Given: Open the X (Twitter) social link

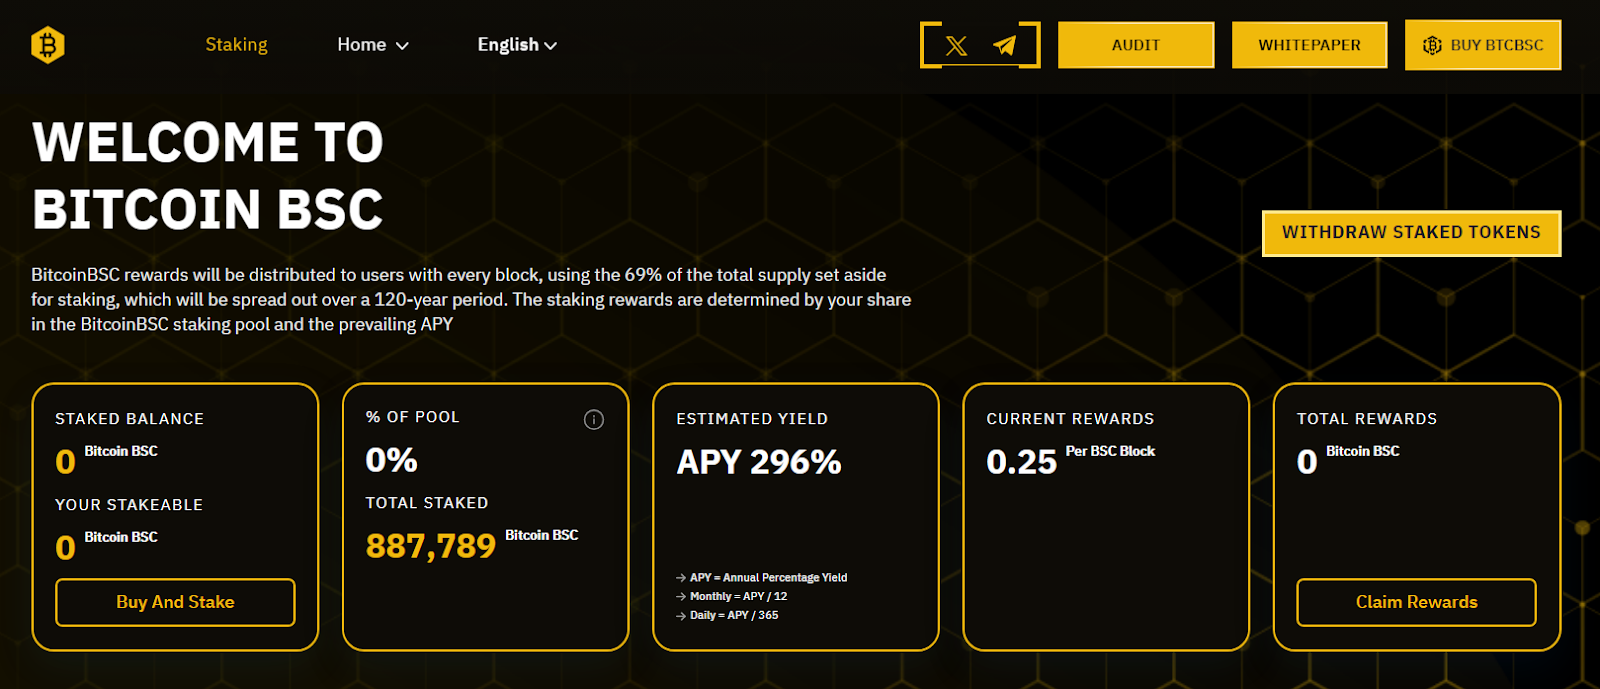Looking at the screenshot, I should 956,46.
